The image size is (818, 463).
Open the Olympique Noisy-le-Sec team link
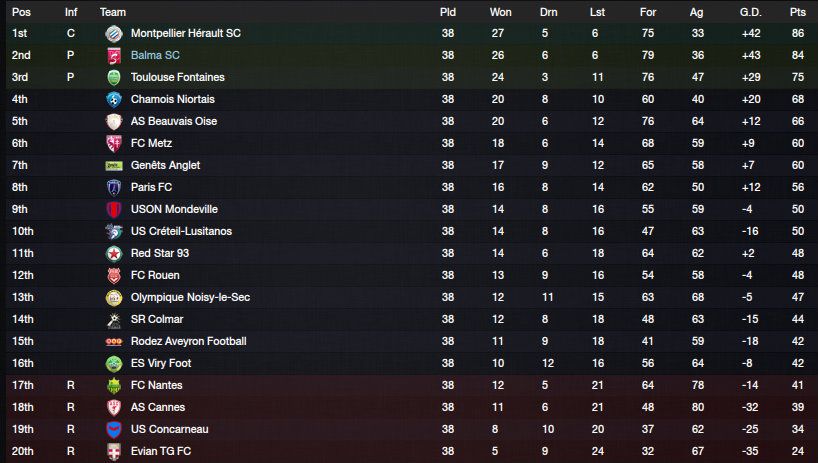[x=190, y=297]
